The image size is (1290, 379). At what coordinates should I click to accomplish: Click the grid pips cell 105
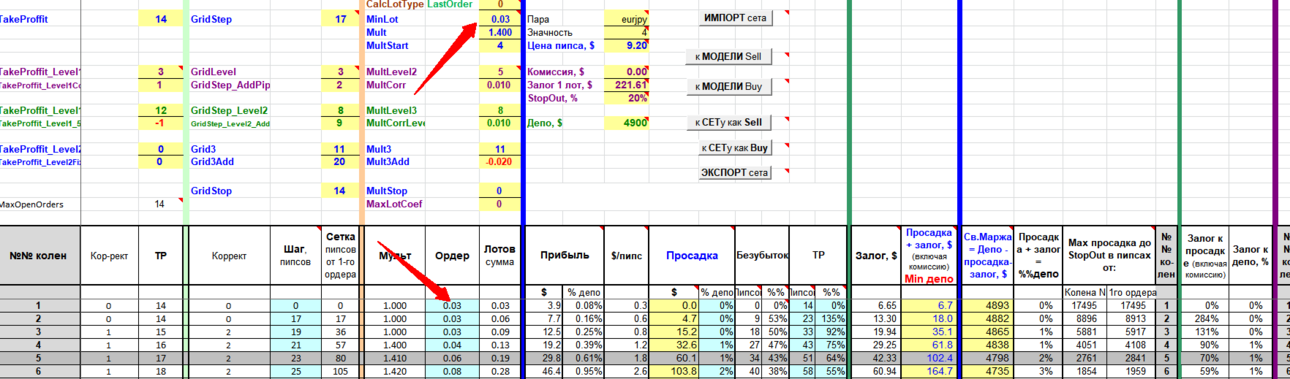pos(341,371)
